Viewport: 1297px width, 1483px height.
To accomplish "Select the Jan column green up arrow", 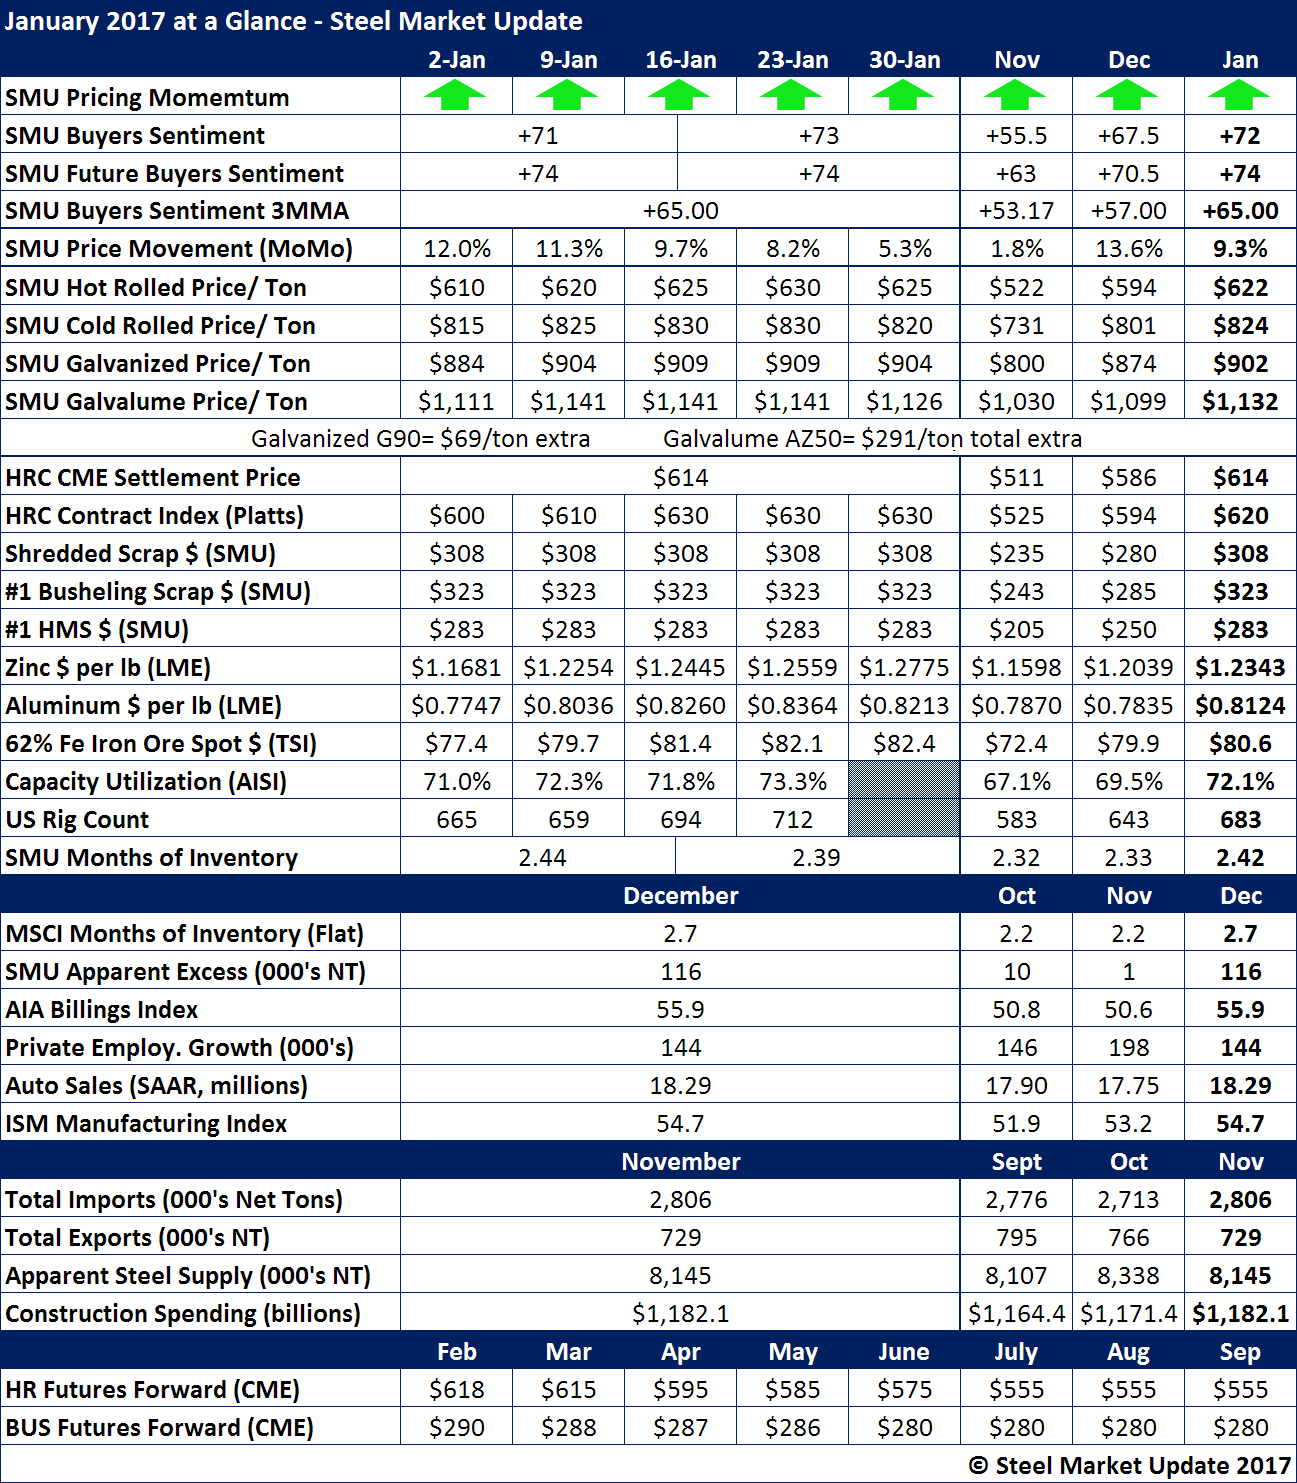I will coord(1239,97).
